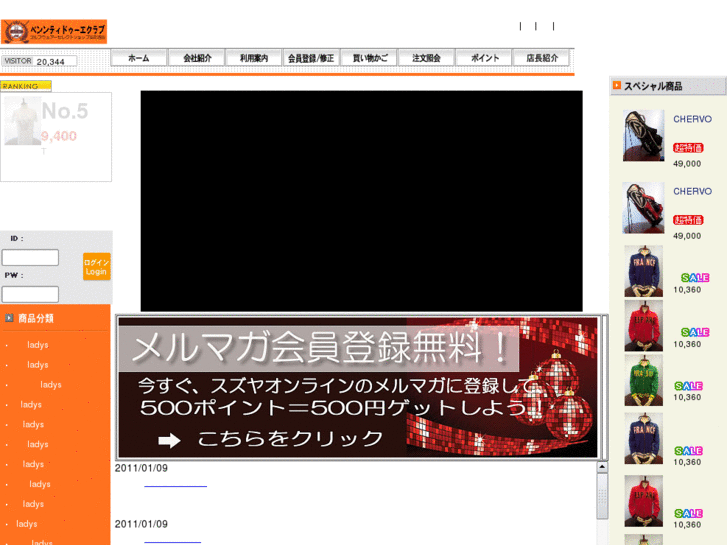Open the first red jacket thumbnail
The width and height of the screenshot is (727, 545).
click(x=644, y=326)
